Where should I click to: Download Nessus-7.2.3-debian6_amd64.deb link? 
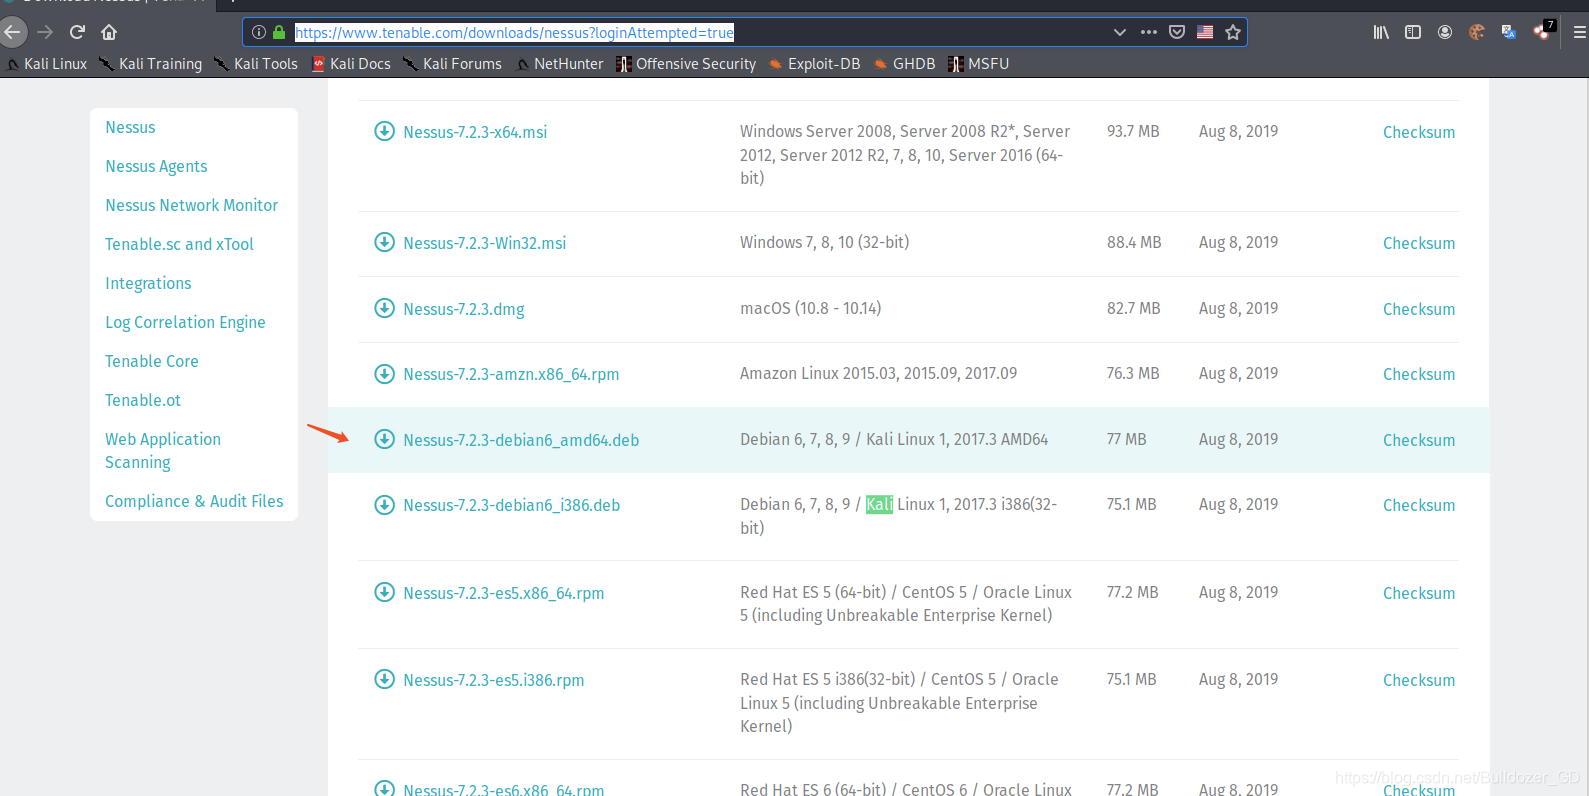(x=521, y=440)
